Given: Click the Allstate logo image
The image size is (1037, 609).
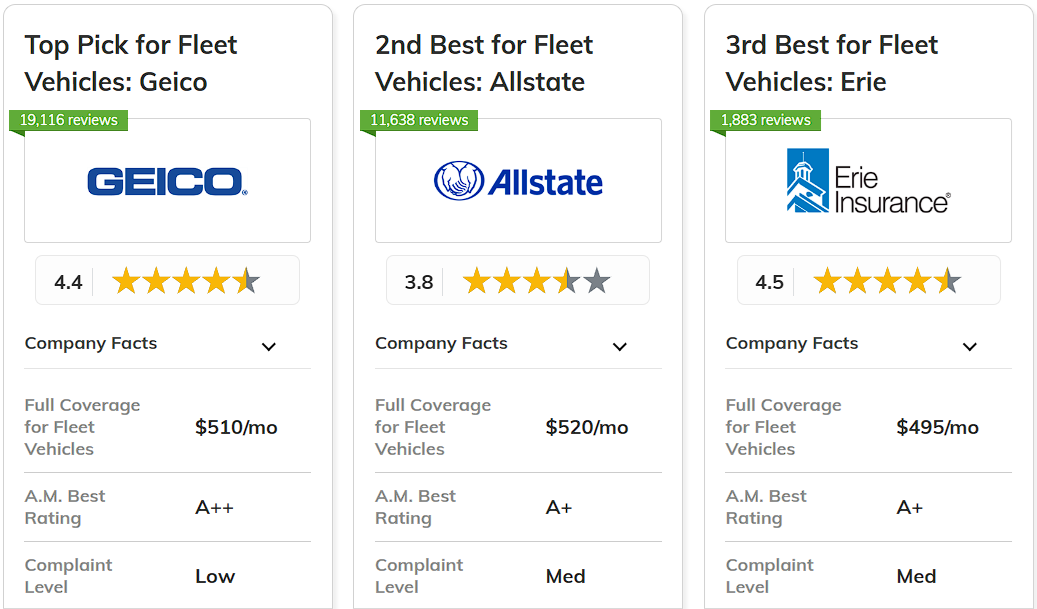Looking at the screenshot, I should (518, 181).
